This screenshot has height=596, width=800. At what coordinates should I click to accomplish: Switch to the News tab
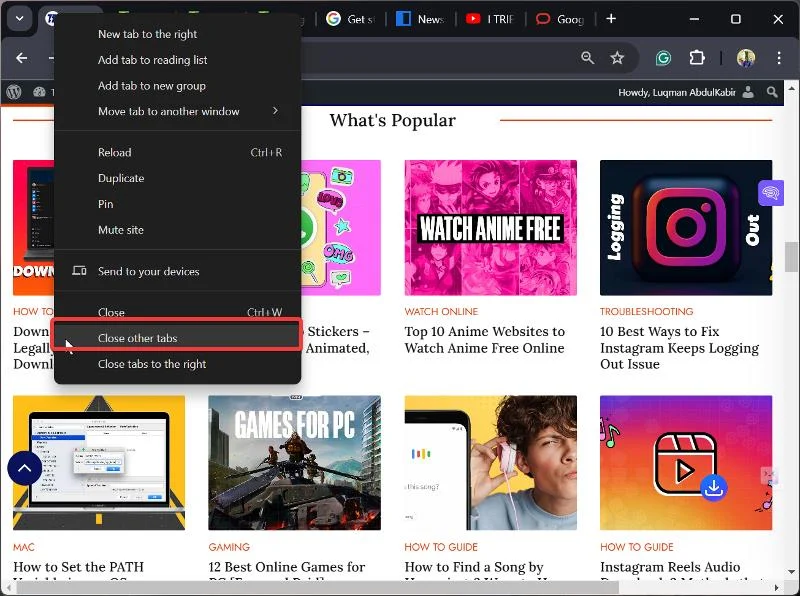(x=420, y=19)
